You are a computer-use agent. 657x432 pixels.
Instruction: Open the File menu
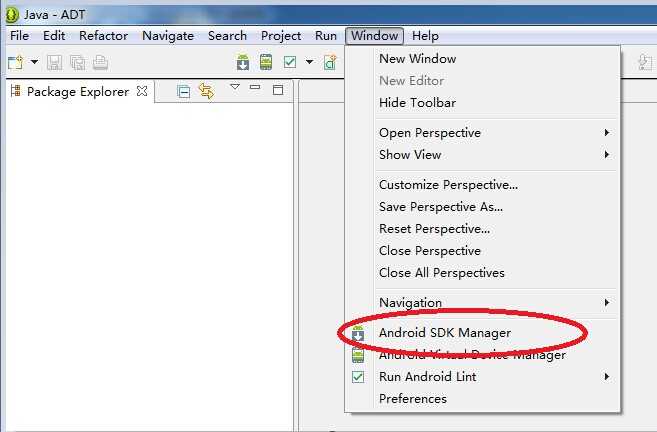coord(19,36)
